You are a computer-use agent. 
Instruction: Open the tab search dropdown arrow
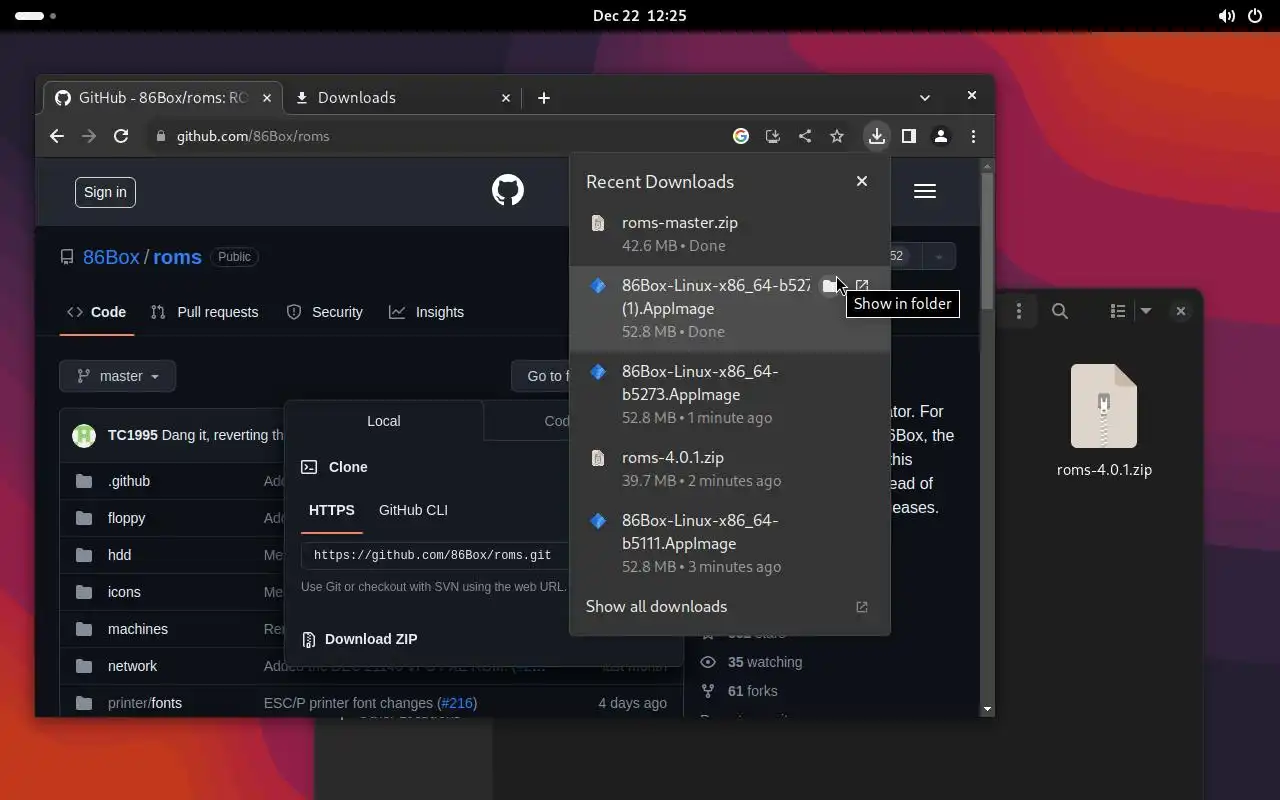pyautogui.click(x=925, y=97)
